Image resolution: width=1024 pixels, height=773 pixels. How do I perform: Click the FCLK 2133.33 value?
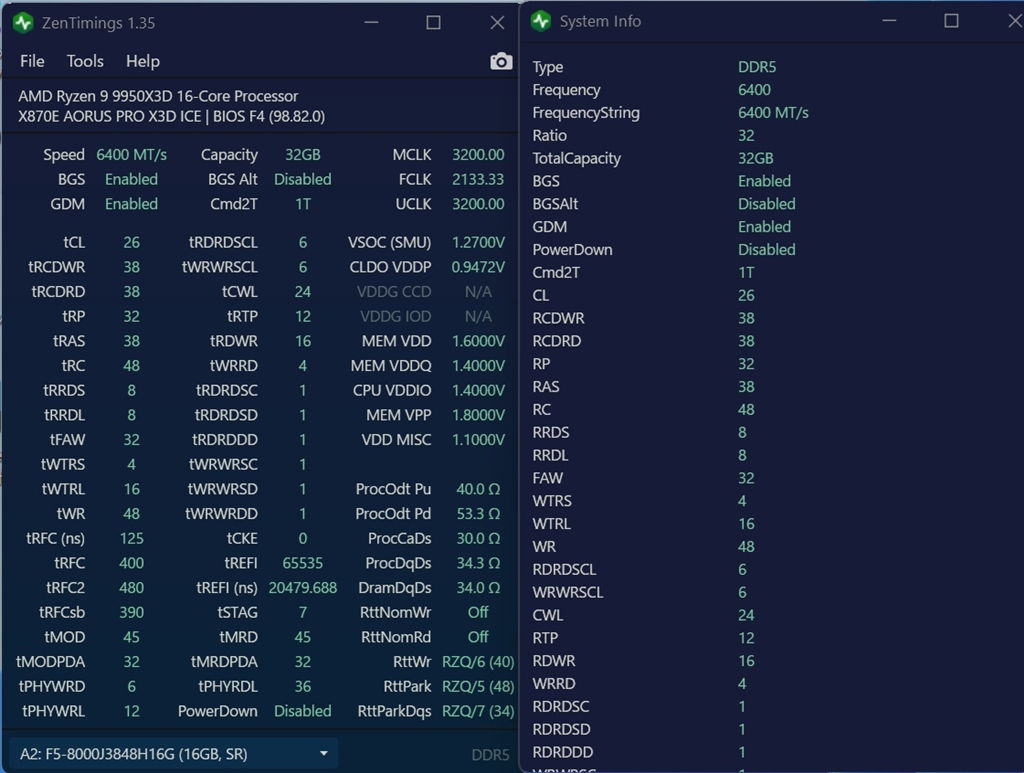(478, 180)
